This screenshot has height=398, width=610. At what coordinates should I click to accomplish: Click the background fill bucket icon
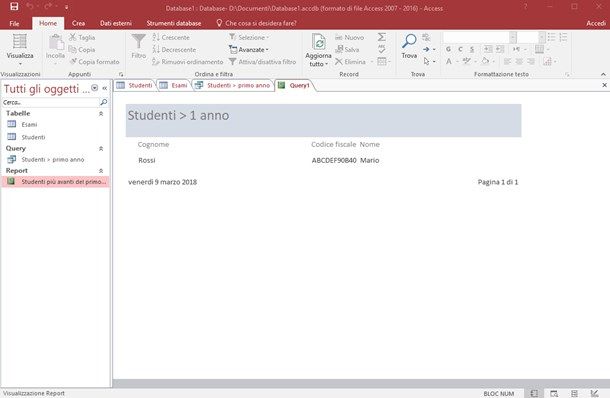(x=485, y=61)
